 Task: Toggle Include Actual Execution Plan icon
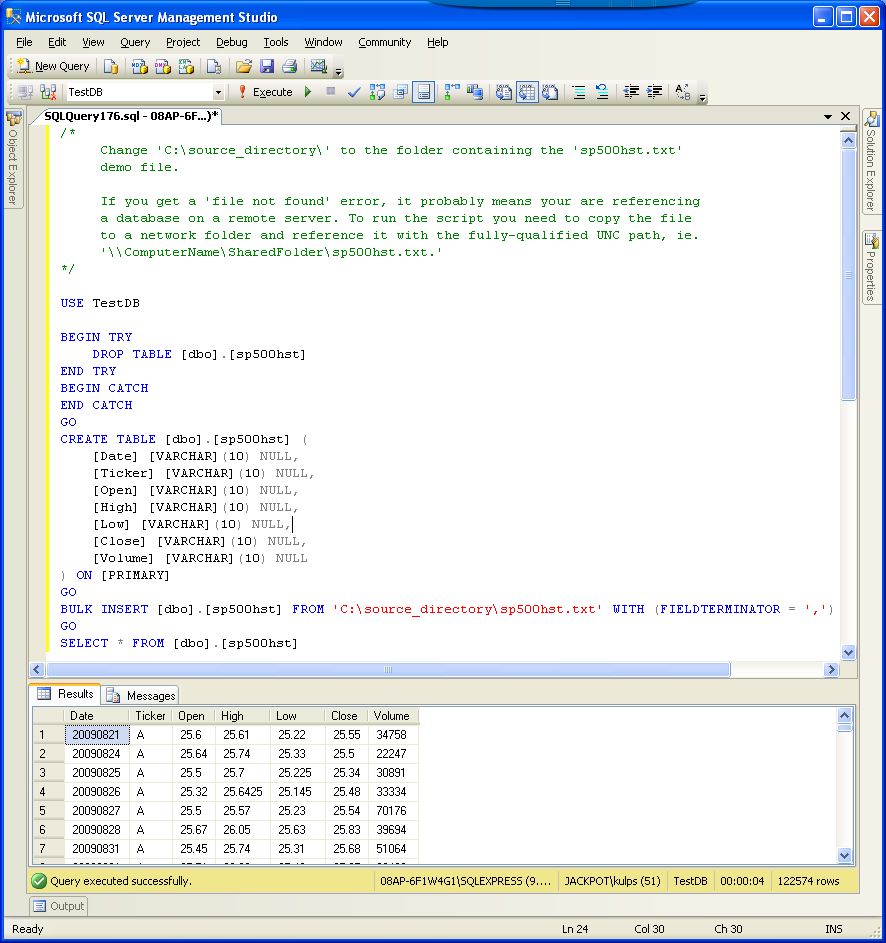pyautogui.click(x=452, y=92)
